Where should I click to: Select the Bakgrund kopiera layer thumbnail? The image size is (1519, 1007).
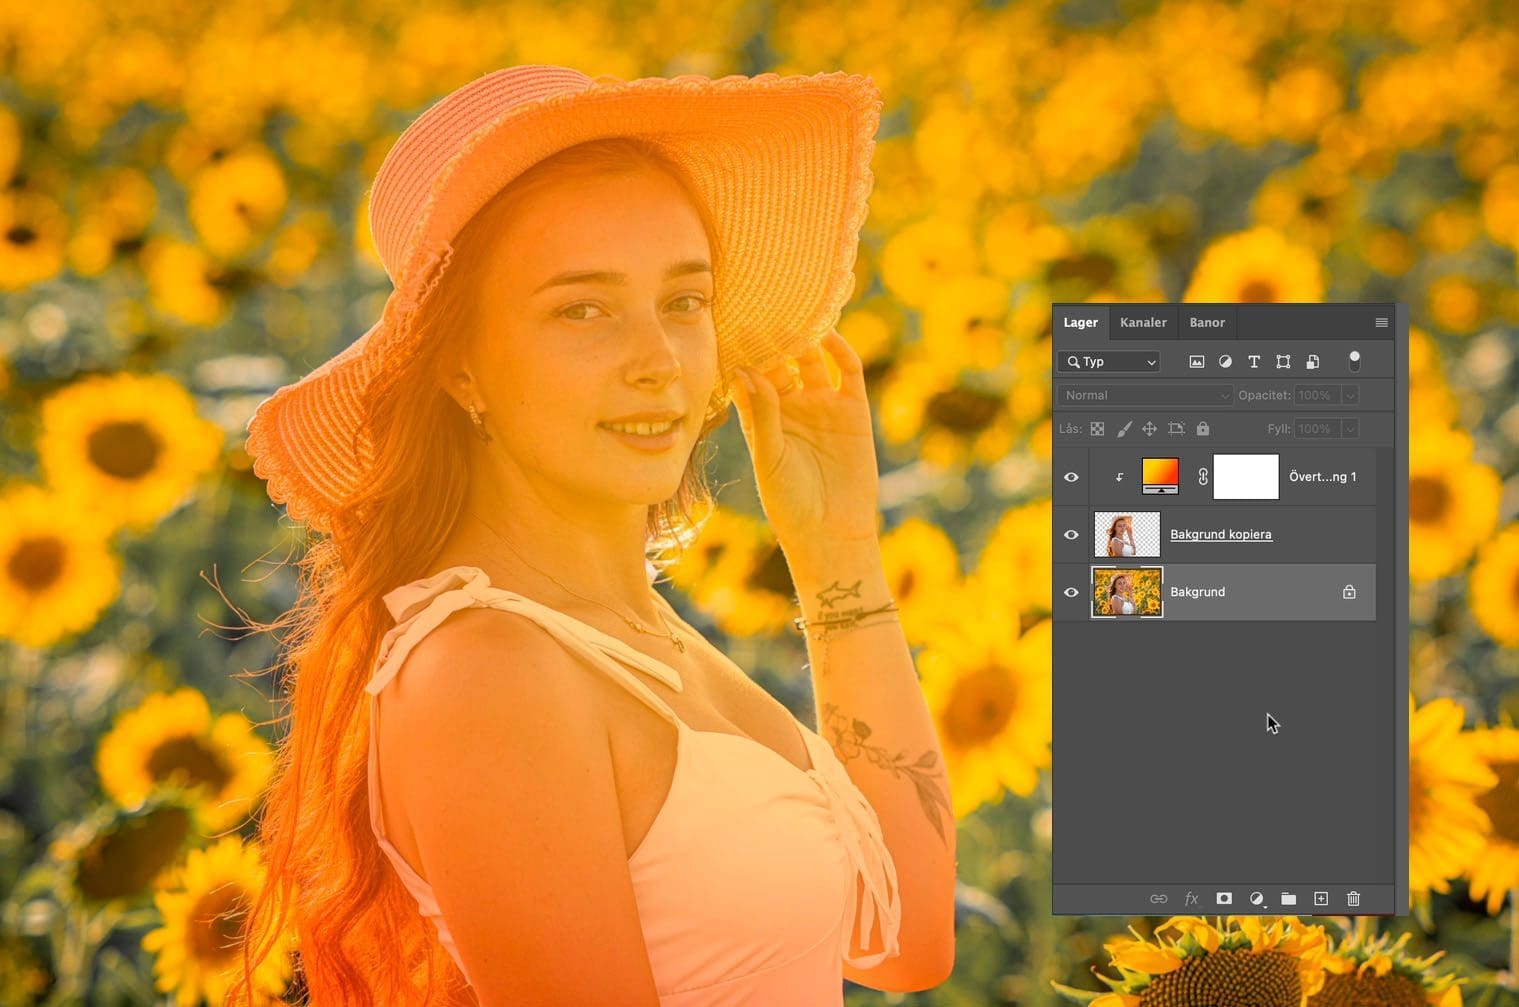click(1127, 534)
